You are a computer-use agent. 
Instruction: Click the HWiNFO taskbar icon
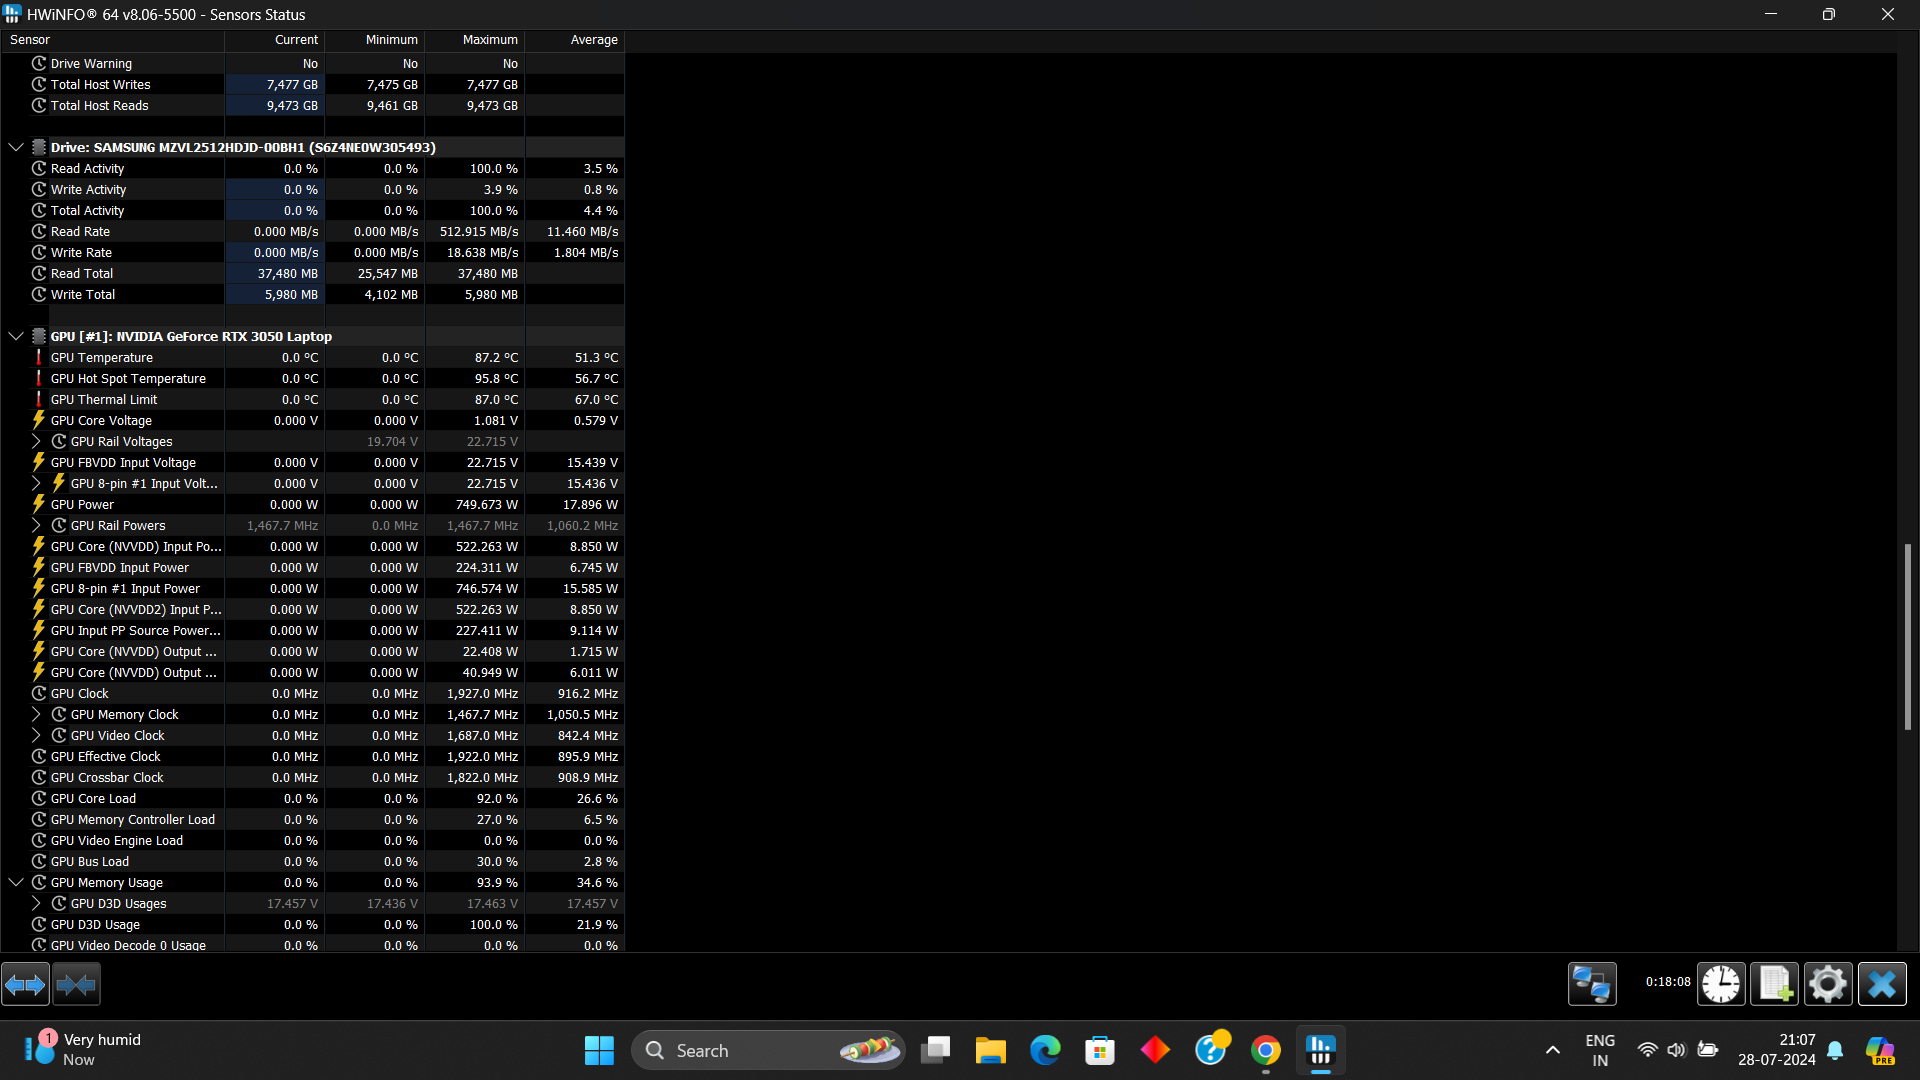1321,1051
